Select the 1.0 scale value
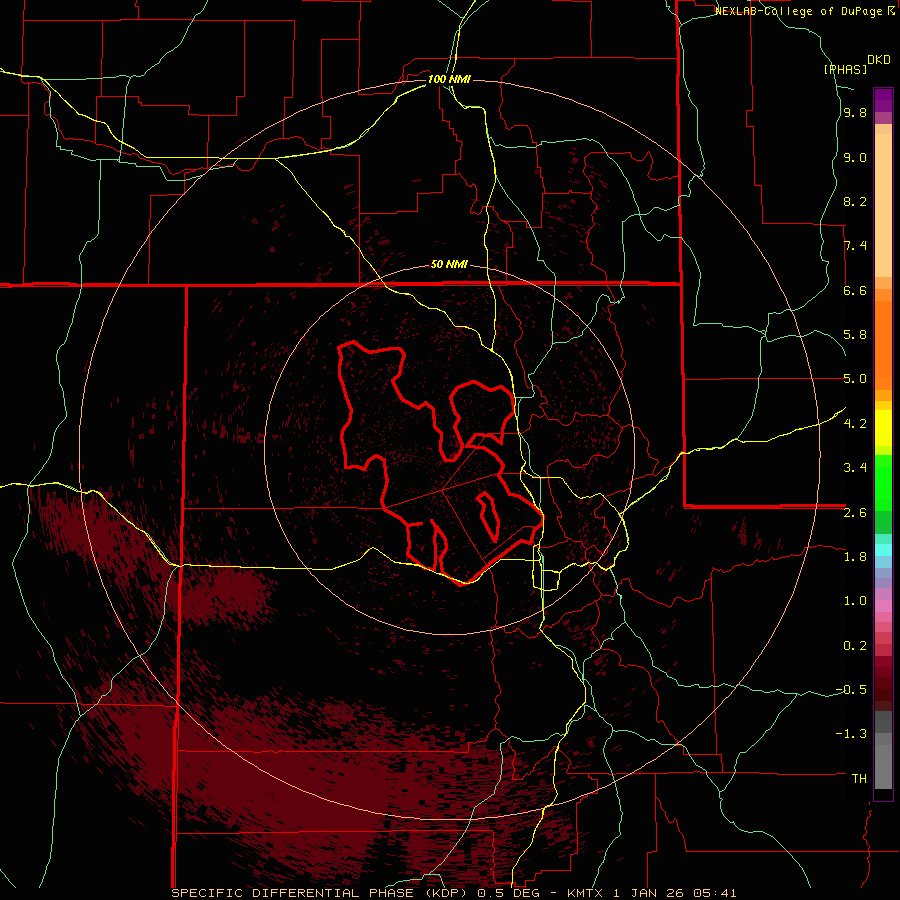Screen dimensions: 900x900 855,601
